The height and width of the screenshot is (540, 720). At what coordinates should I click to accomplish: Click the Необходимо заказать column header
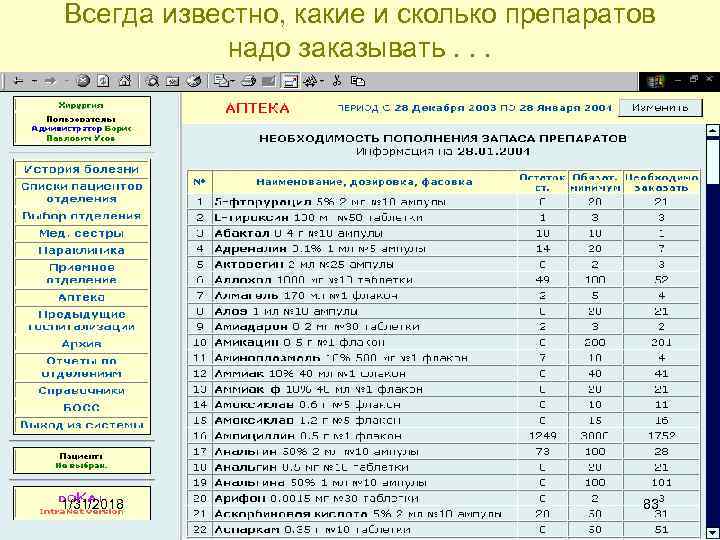pyautogui.click(x=662, y=182)
